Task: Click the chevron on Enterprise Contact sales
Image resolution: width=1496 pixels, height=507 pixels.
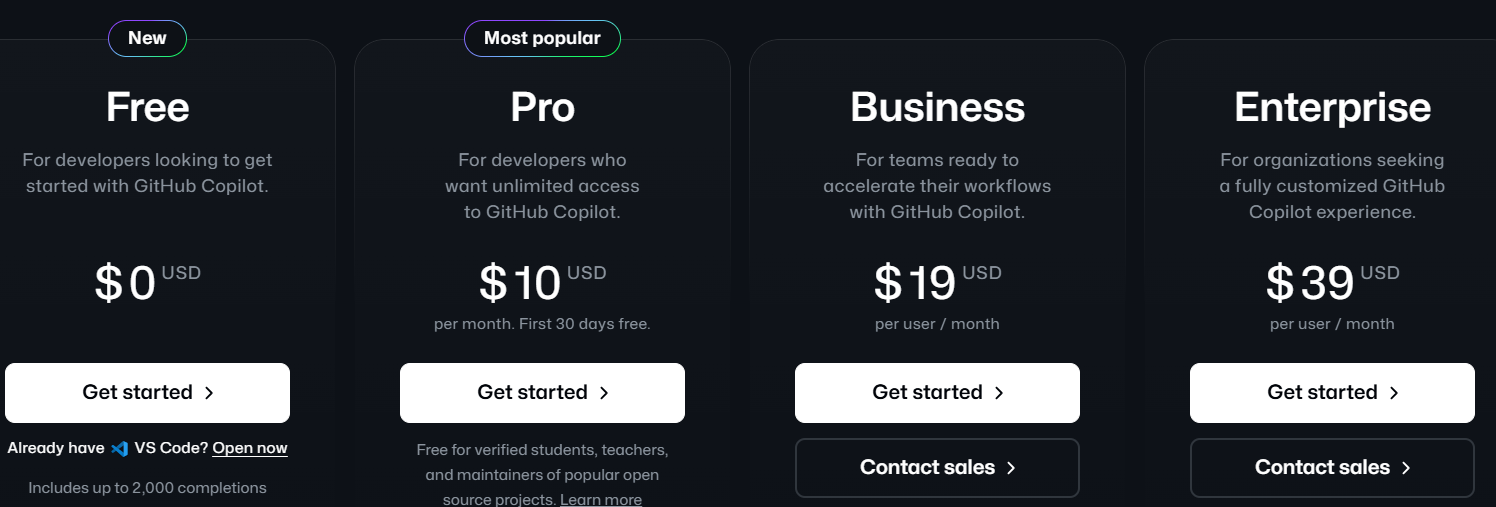Action: click(1406, 468)
